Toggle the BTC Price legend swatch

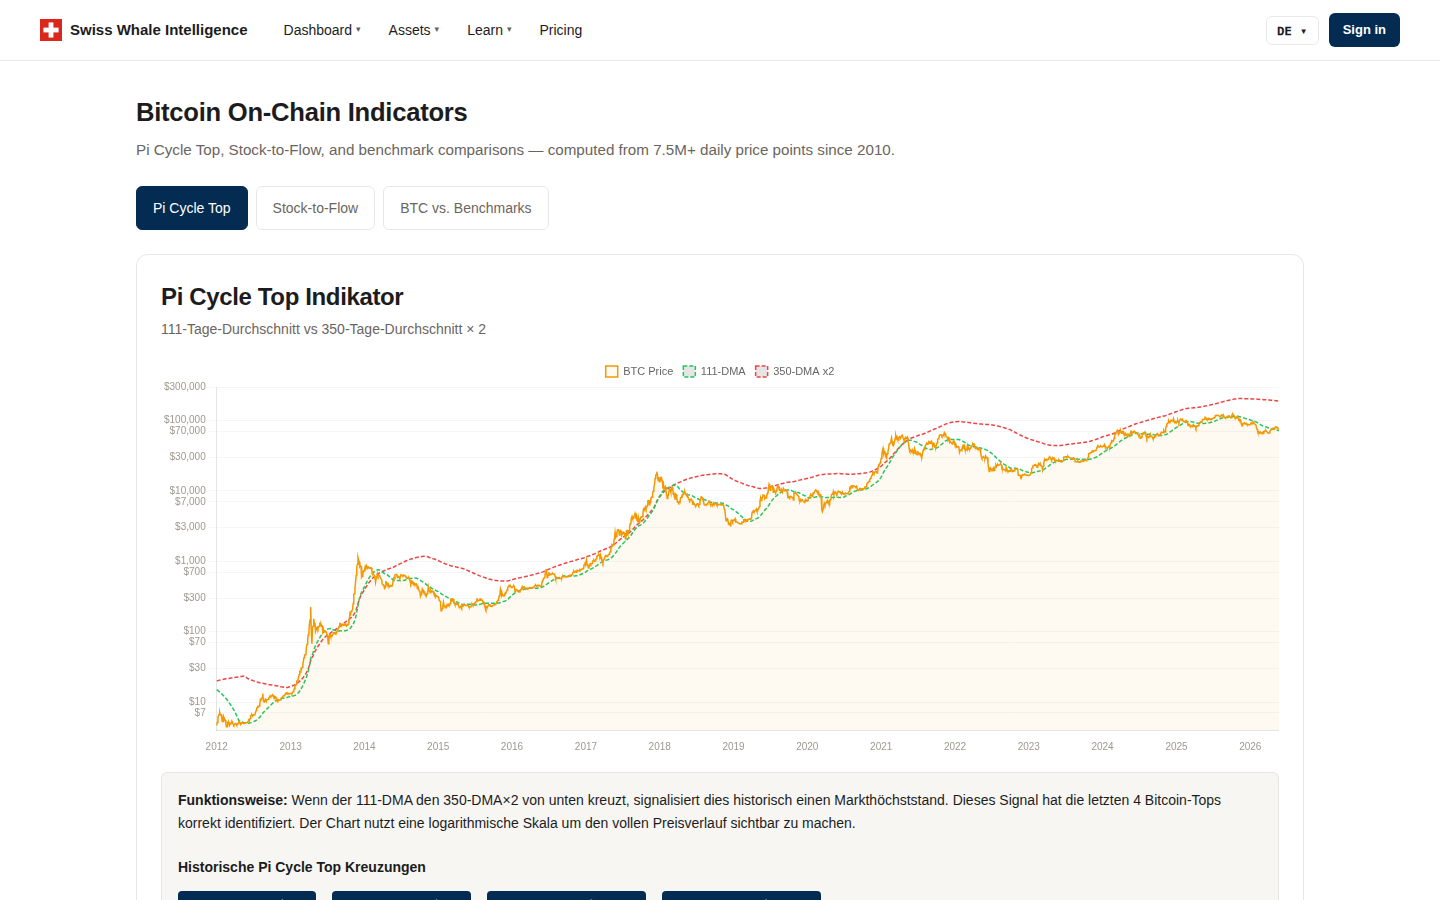[x=612, y=371]
